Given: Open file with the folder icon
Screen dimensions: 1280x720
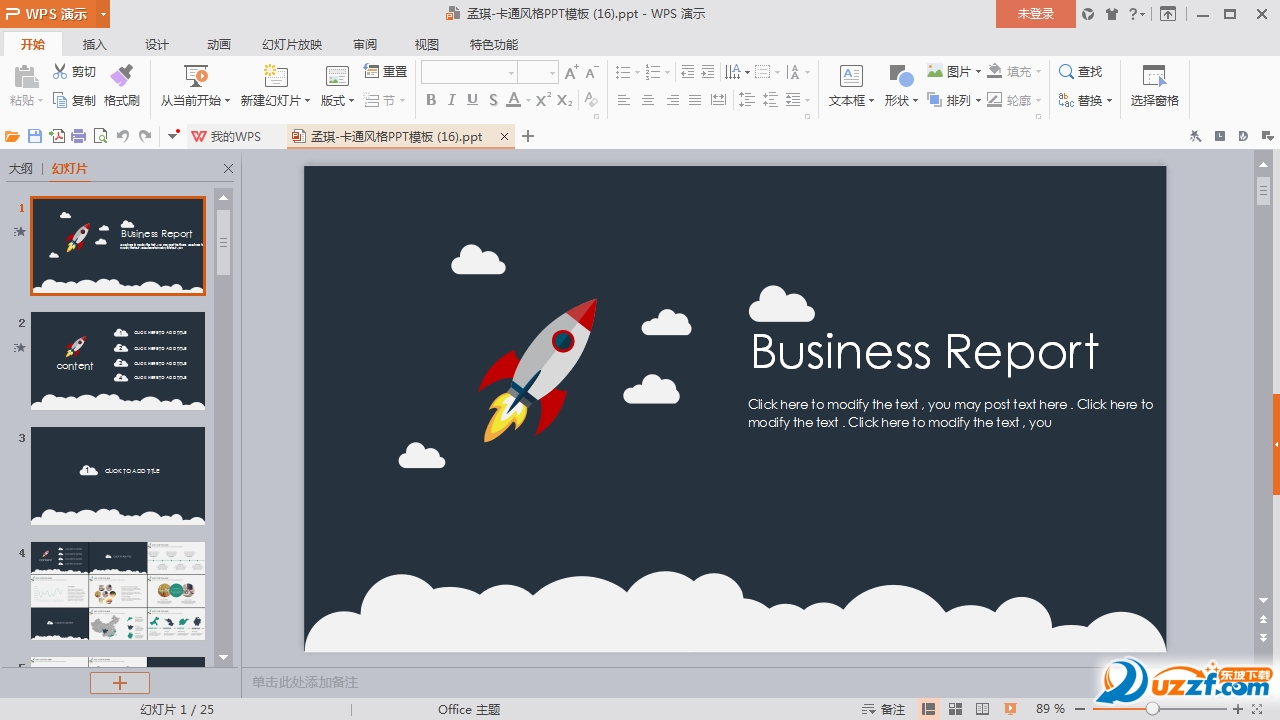Looking at the screenshot, I should click(x=13, y=136).
